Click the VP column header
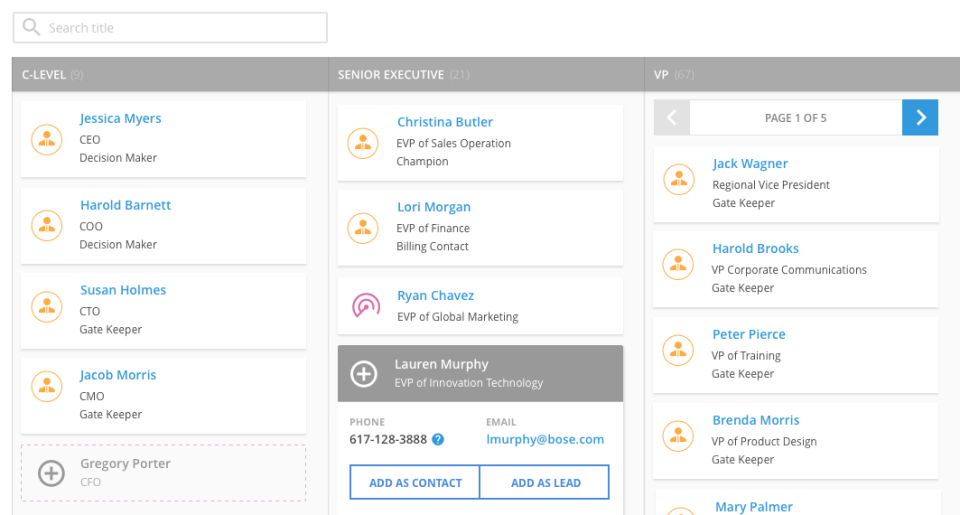This screenshot has width=960, height=515. point(802,75)
